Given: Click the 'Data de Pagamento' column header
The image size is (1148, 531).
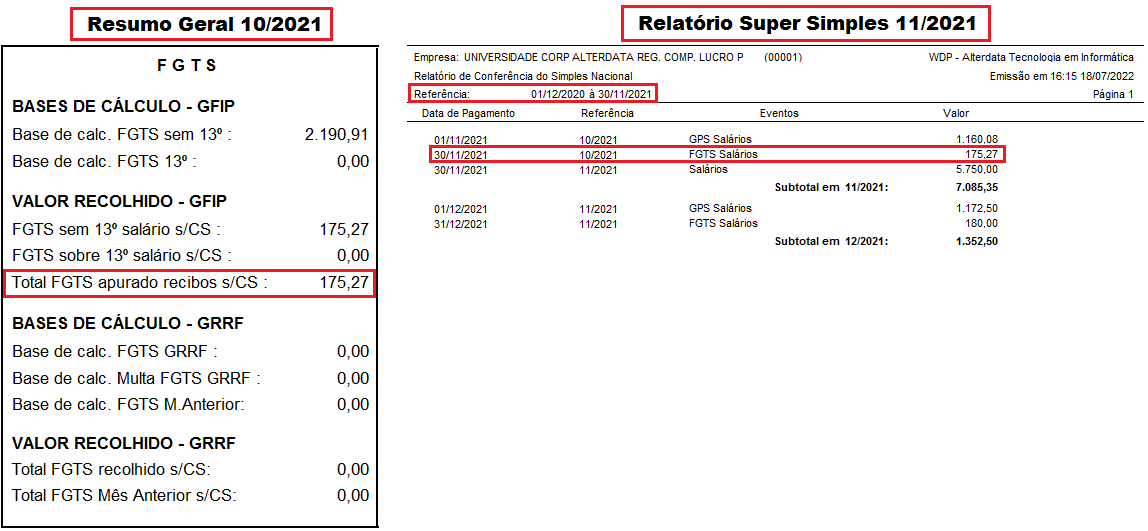Looking at the screenshot, I should (x=469, y=114).
